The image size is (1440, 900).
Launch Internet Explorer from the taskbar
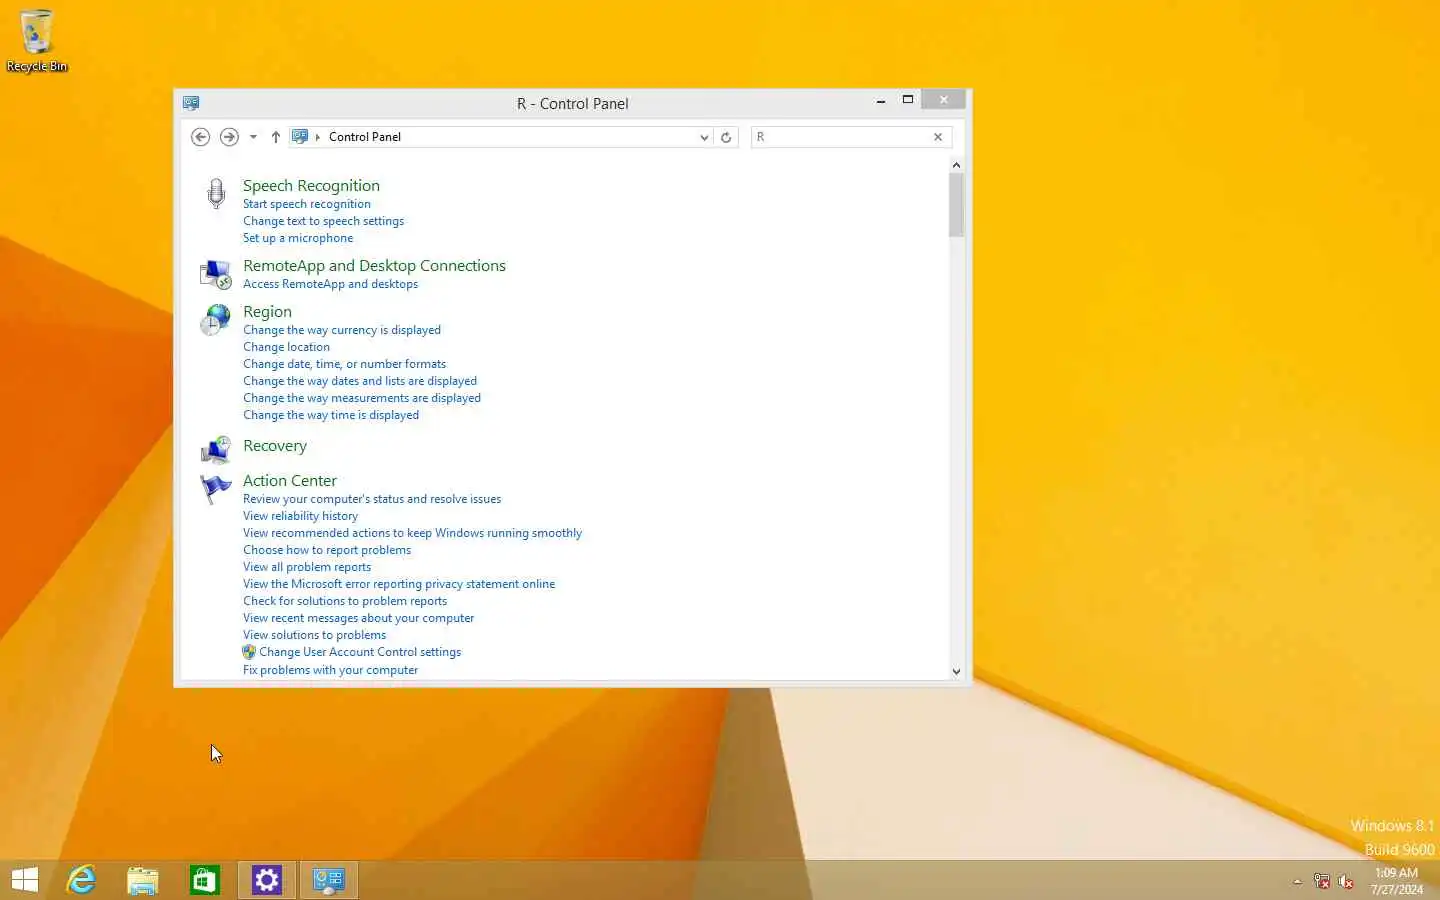(x=81, y=880)
